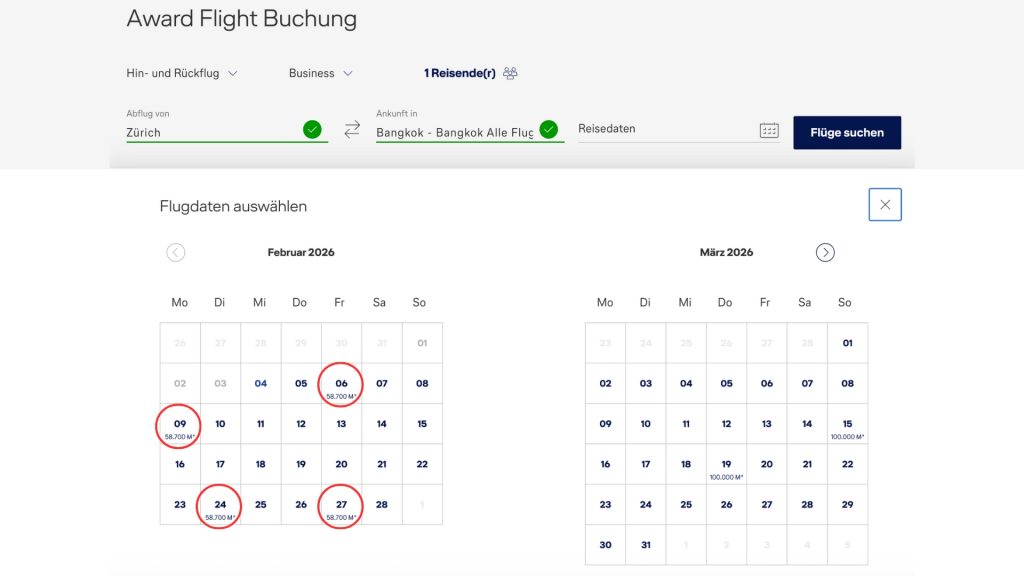
Task: Open the 1 Reisende(r) selector
Action: click(459, 73)
